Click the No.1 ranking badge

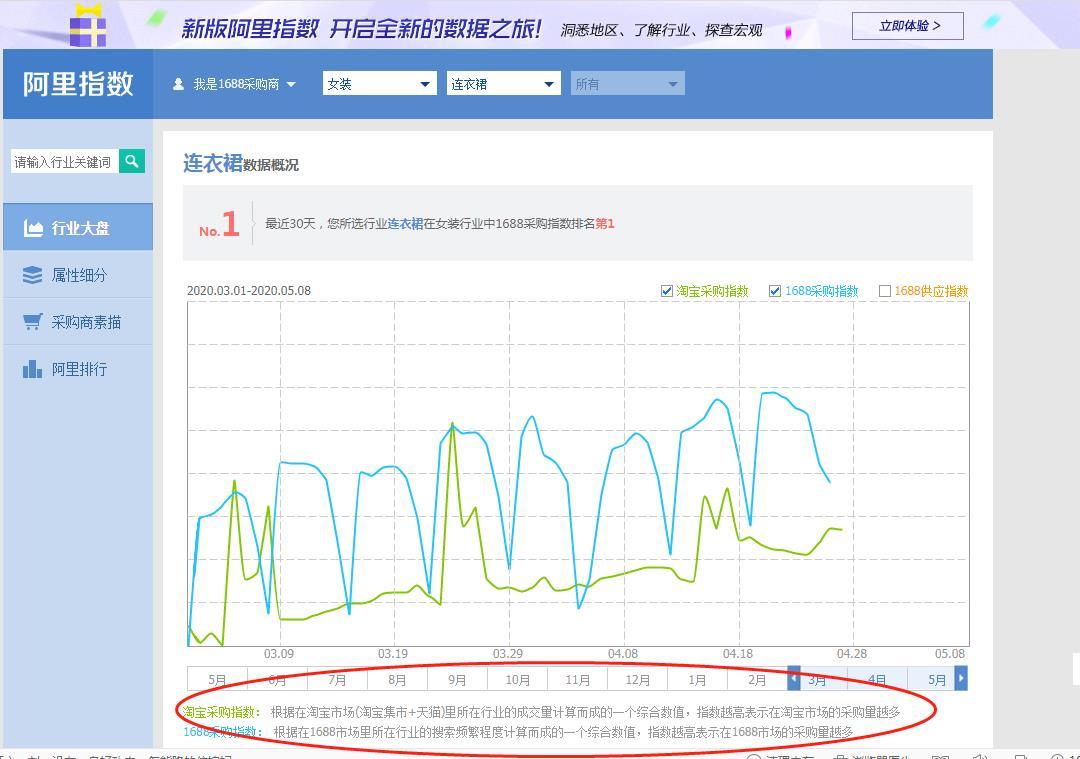click(219, 224)
